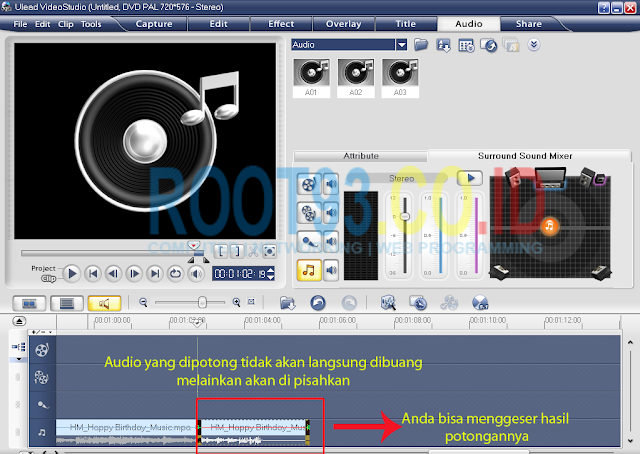The height and width of the screenshot is (454, 640).
Task: Step to the previous frame
Action: [x=113, y=274]
